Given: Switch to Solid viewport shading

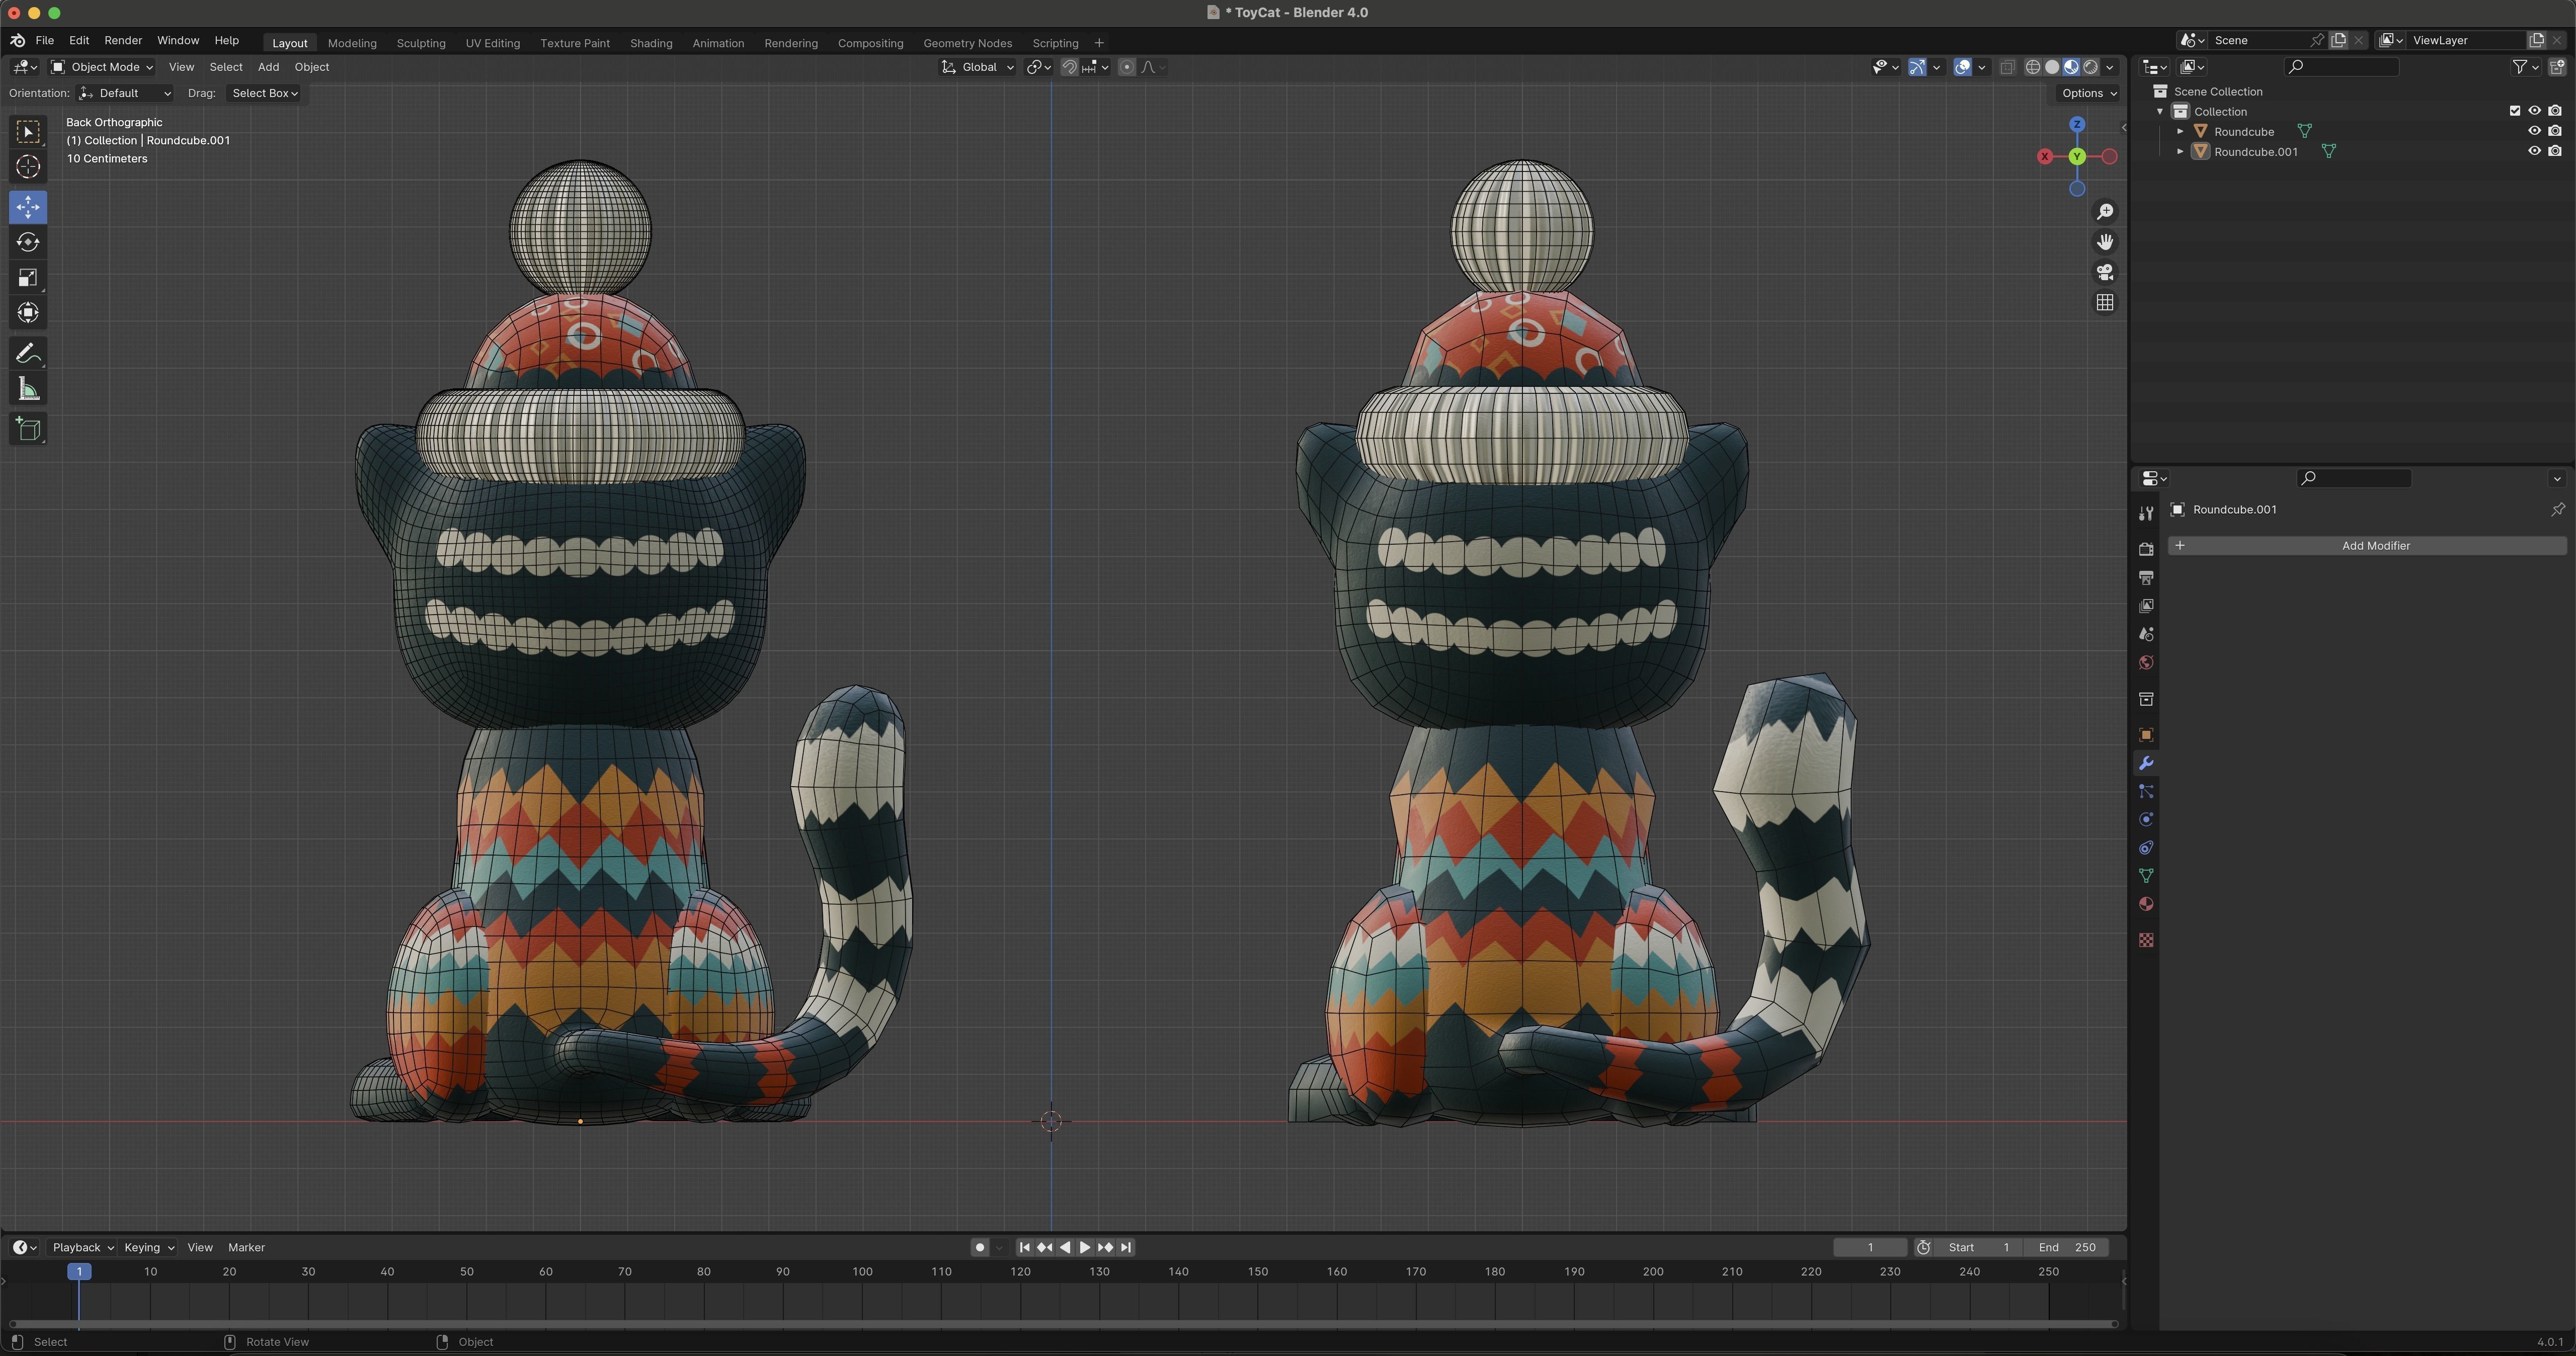Looking at the screenshot, I should [x=2052, y=67].
